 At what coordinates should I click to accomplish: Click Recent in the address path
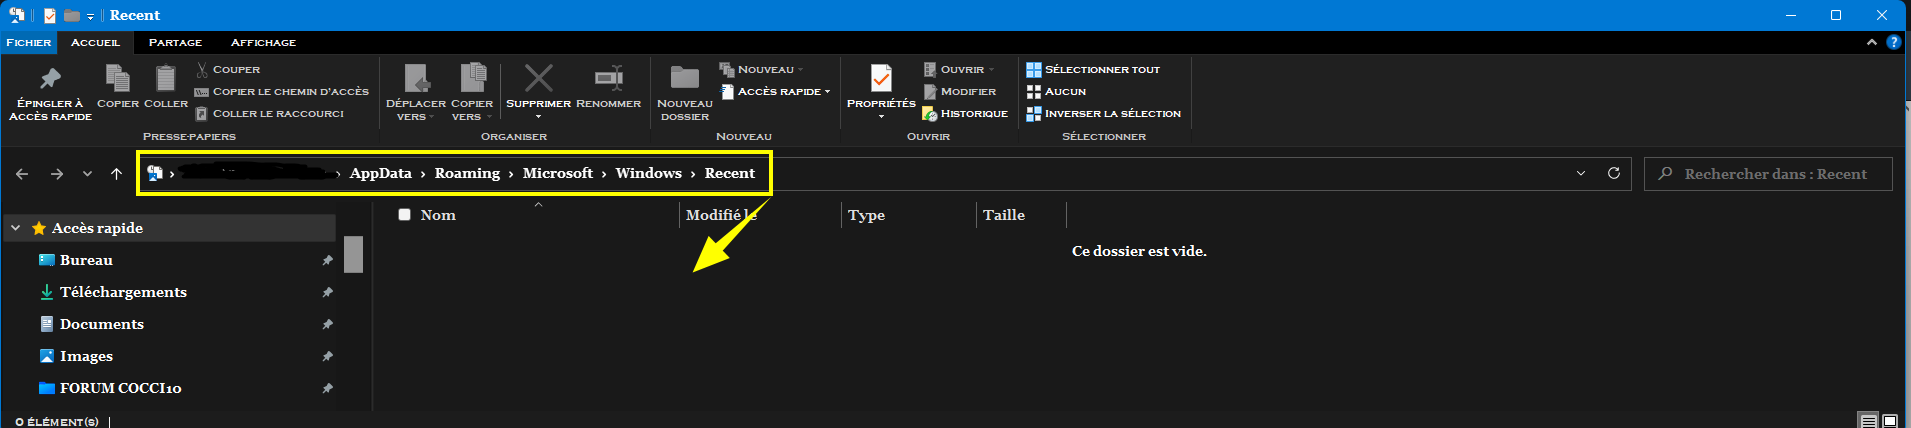729,173
